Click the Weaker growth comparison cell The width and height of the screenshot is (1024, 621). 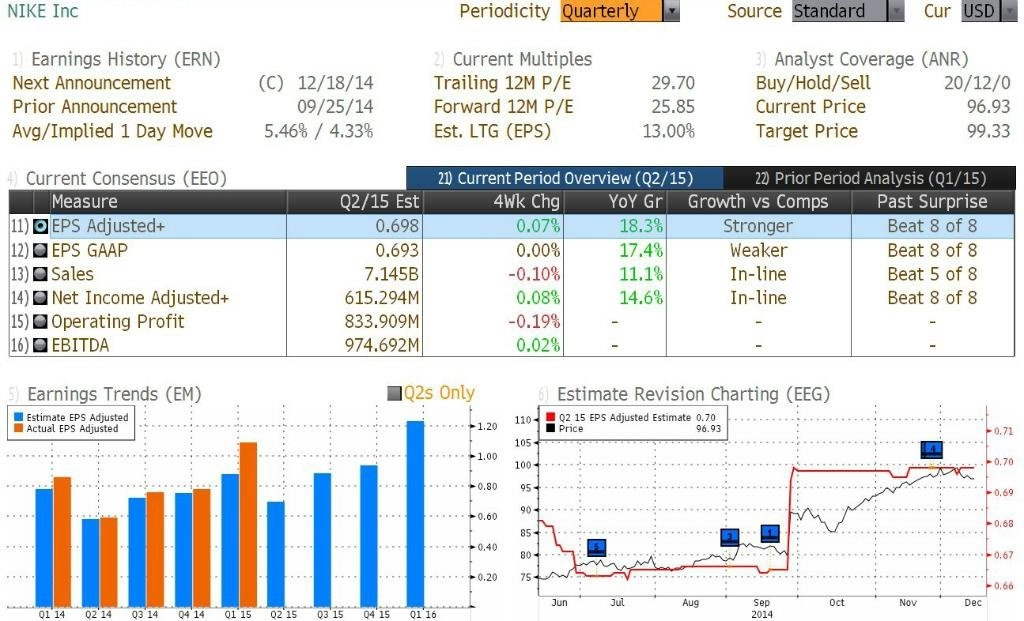759,250
